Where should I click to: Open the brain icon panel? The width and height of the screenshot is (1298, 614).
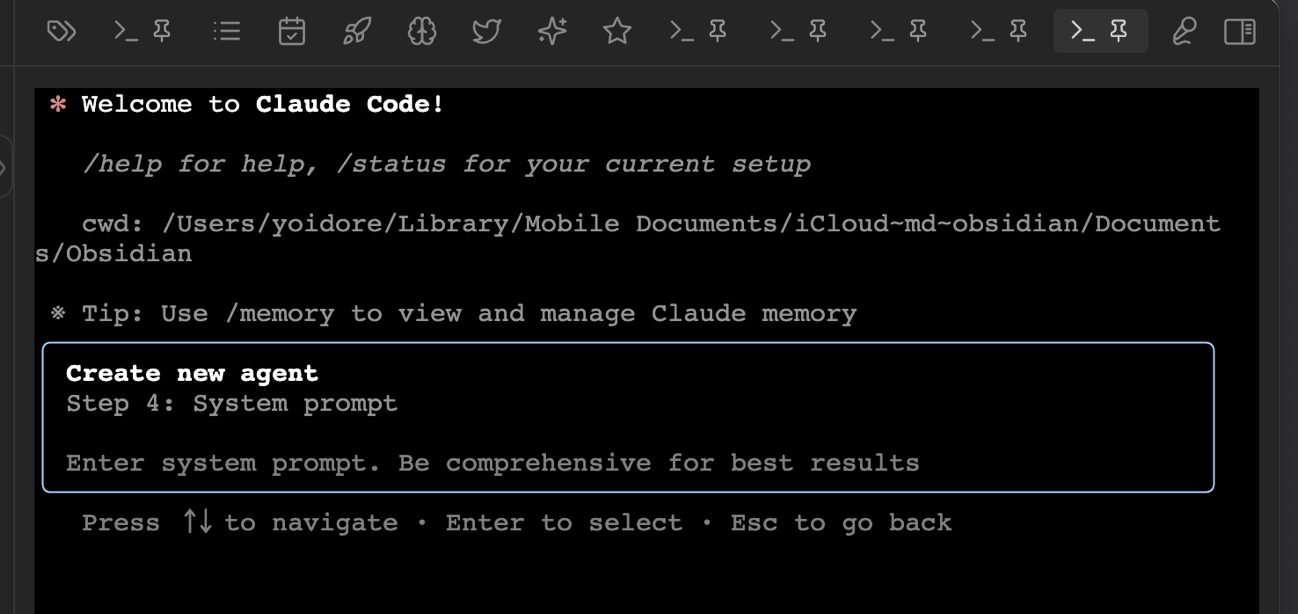[x=422, y=32]
